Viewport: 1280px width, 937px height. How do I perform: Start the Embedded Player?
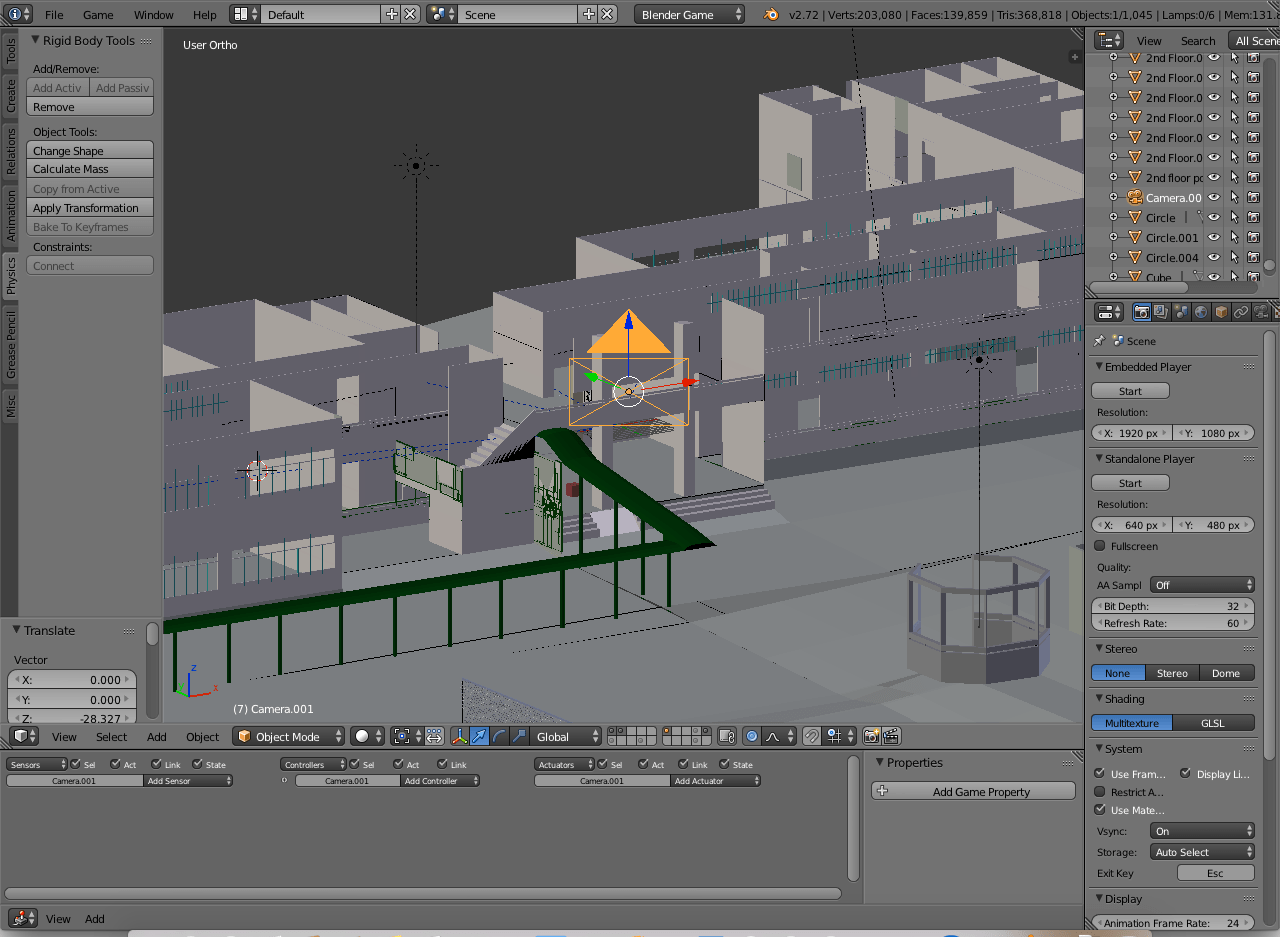click(x=1130, y=391)
